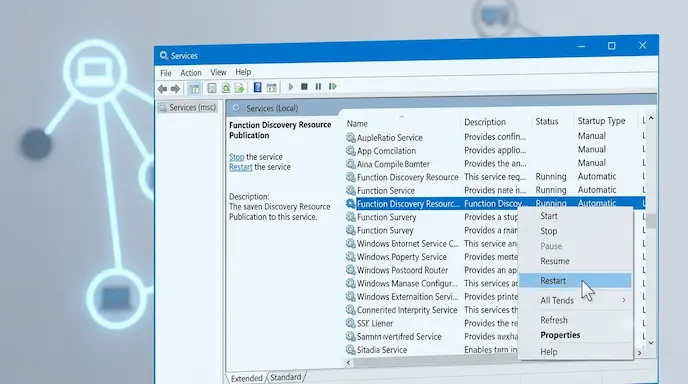Choose Stop from the context menu
This screenshot has width=688, height=384.
(548, 231)
